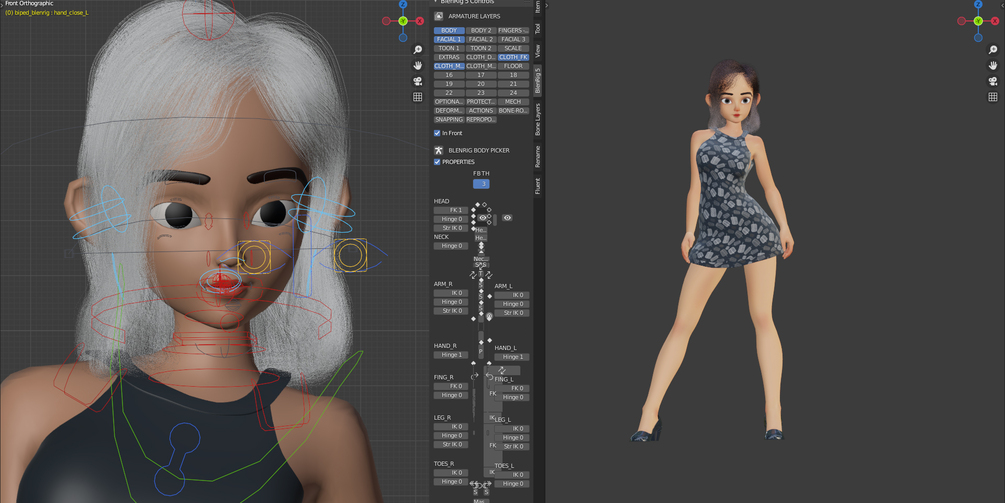Switch perspective grid icon in right viewport
1005x503 pixels.
(x=993, y=97)
